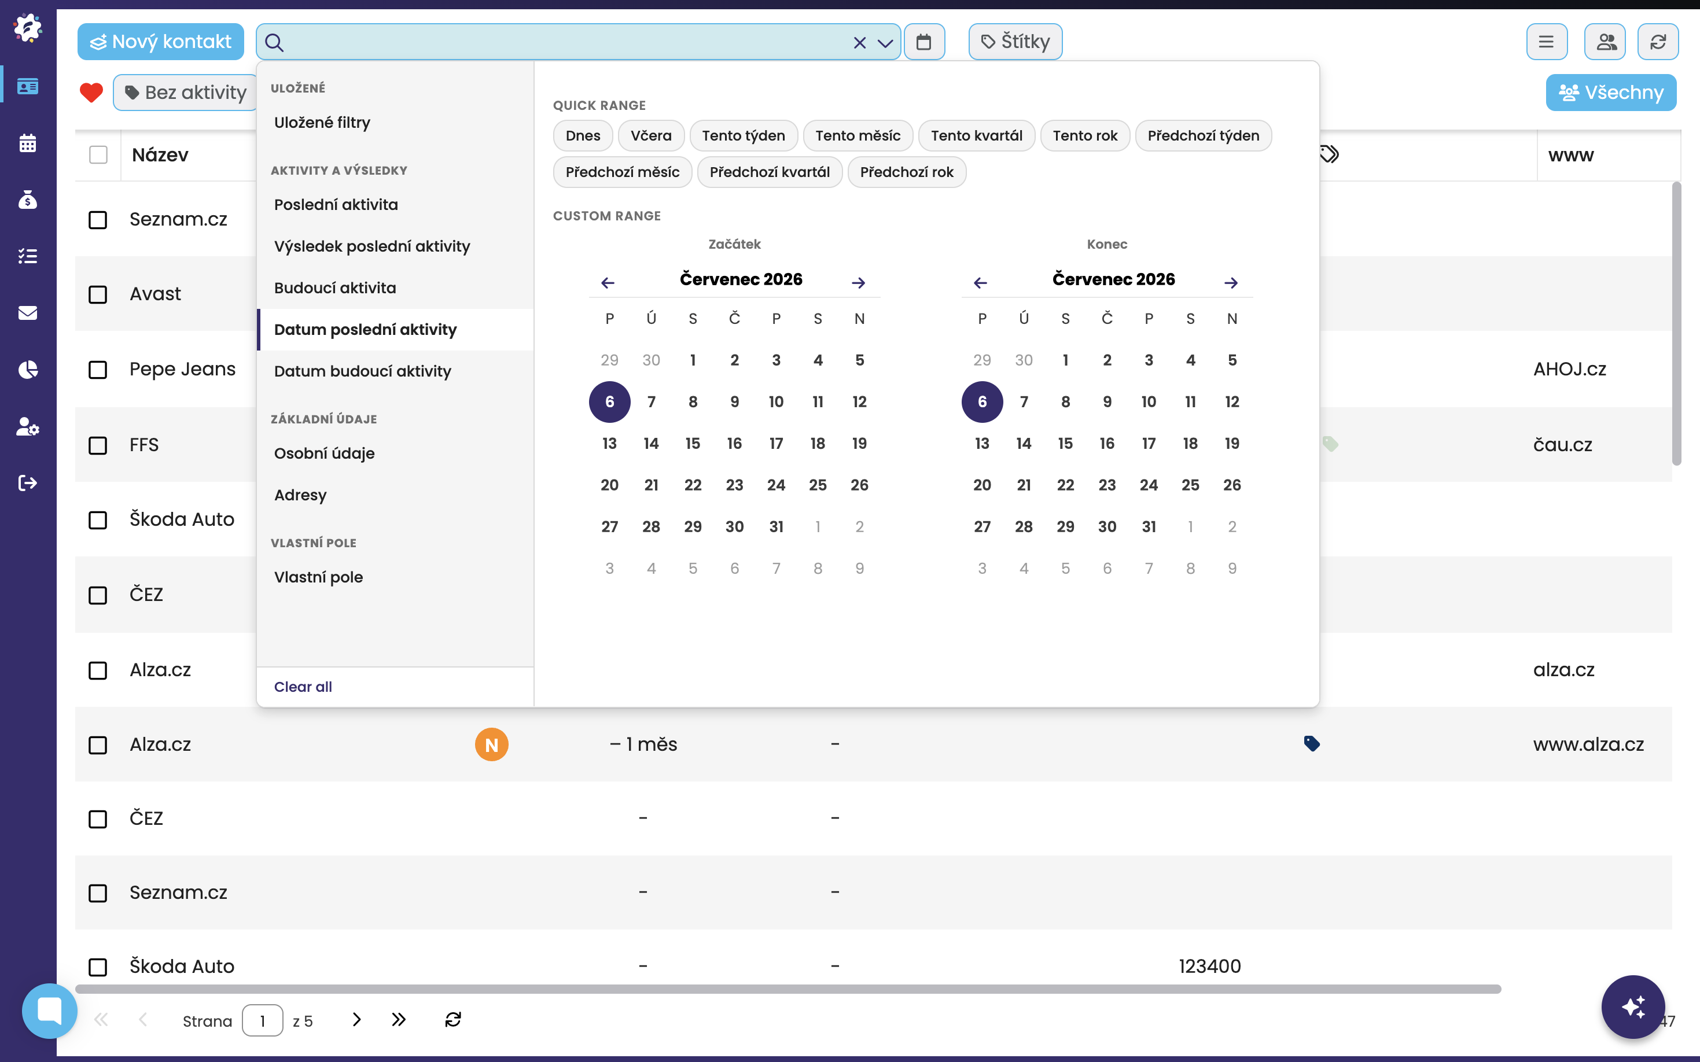The height and width of the screenshot is (1062, 1700).
Task: Open calendar date picker next to search
Action: tap(924, 42)
